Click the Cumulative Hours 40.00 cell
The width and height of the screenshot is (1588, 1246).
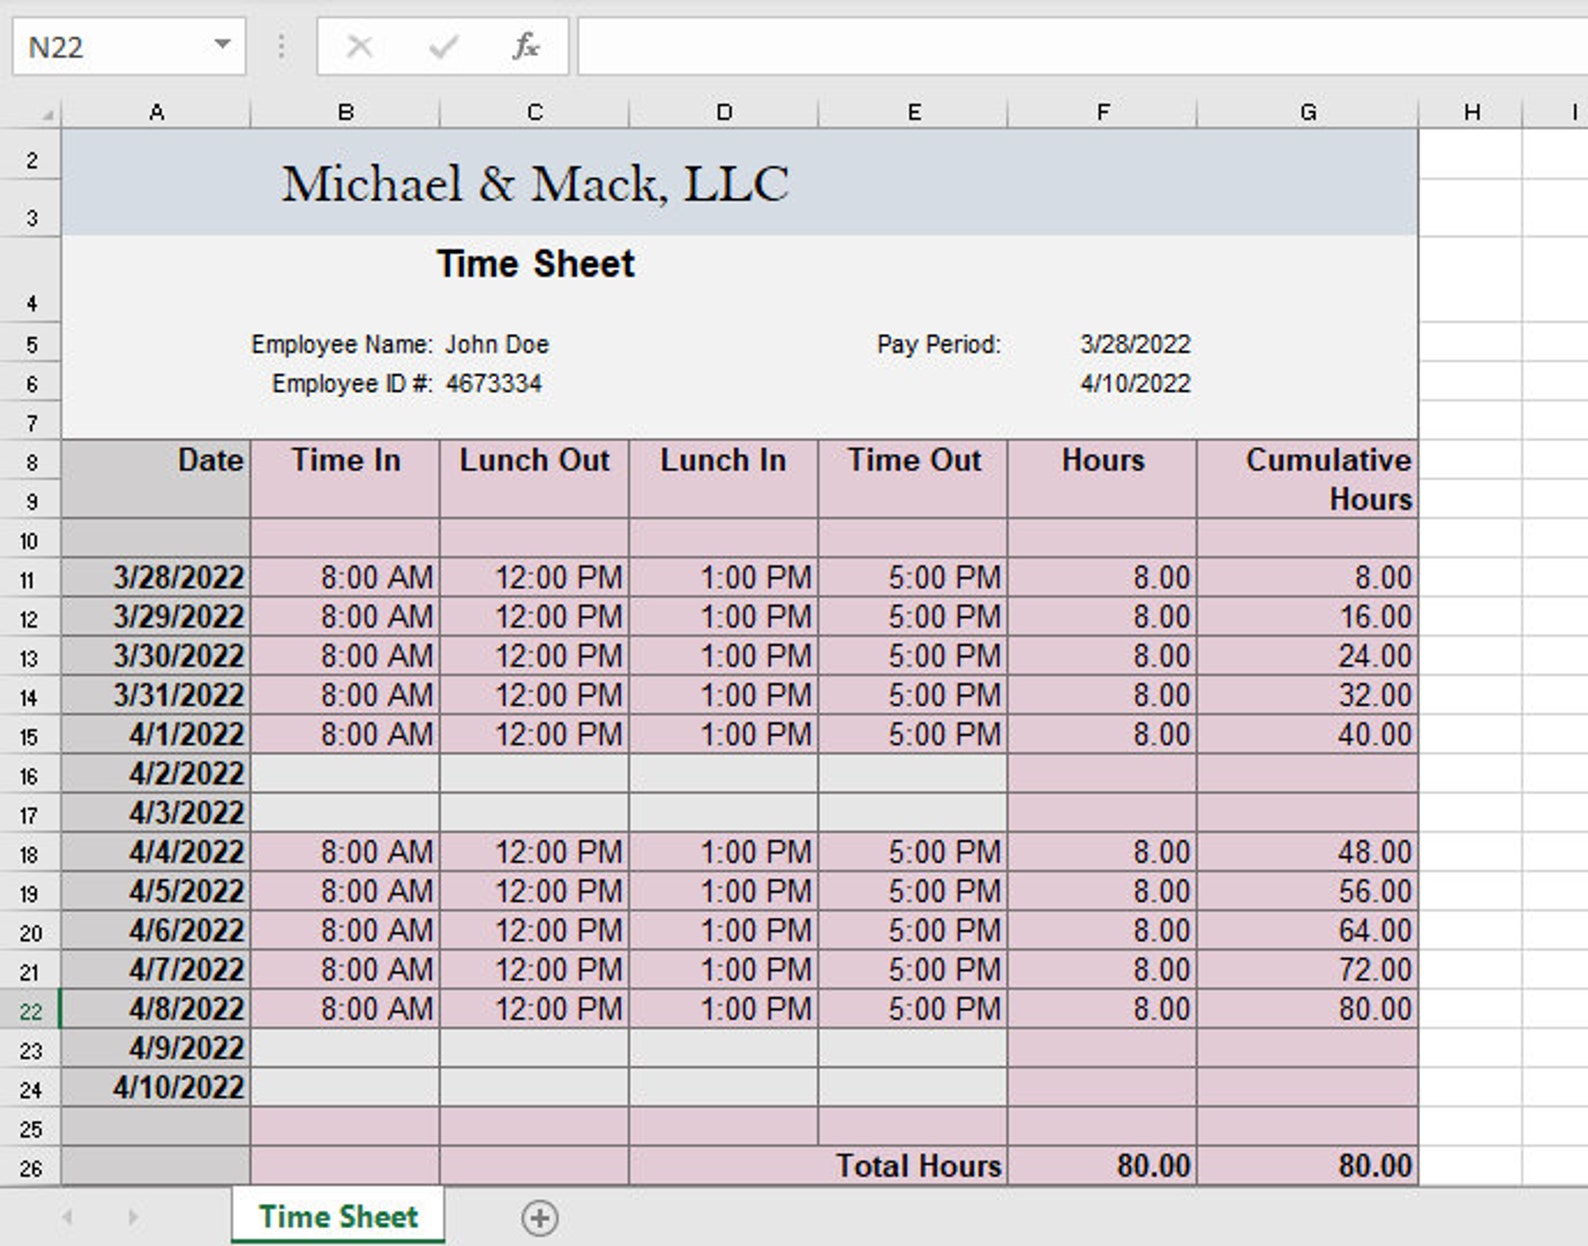point(1307,735)
